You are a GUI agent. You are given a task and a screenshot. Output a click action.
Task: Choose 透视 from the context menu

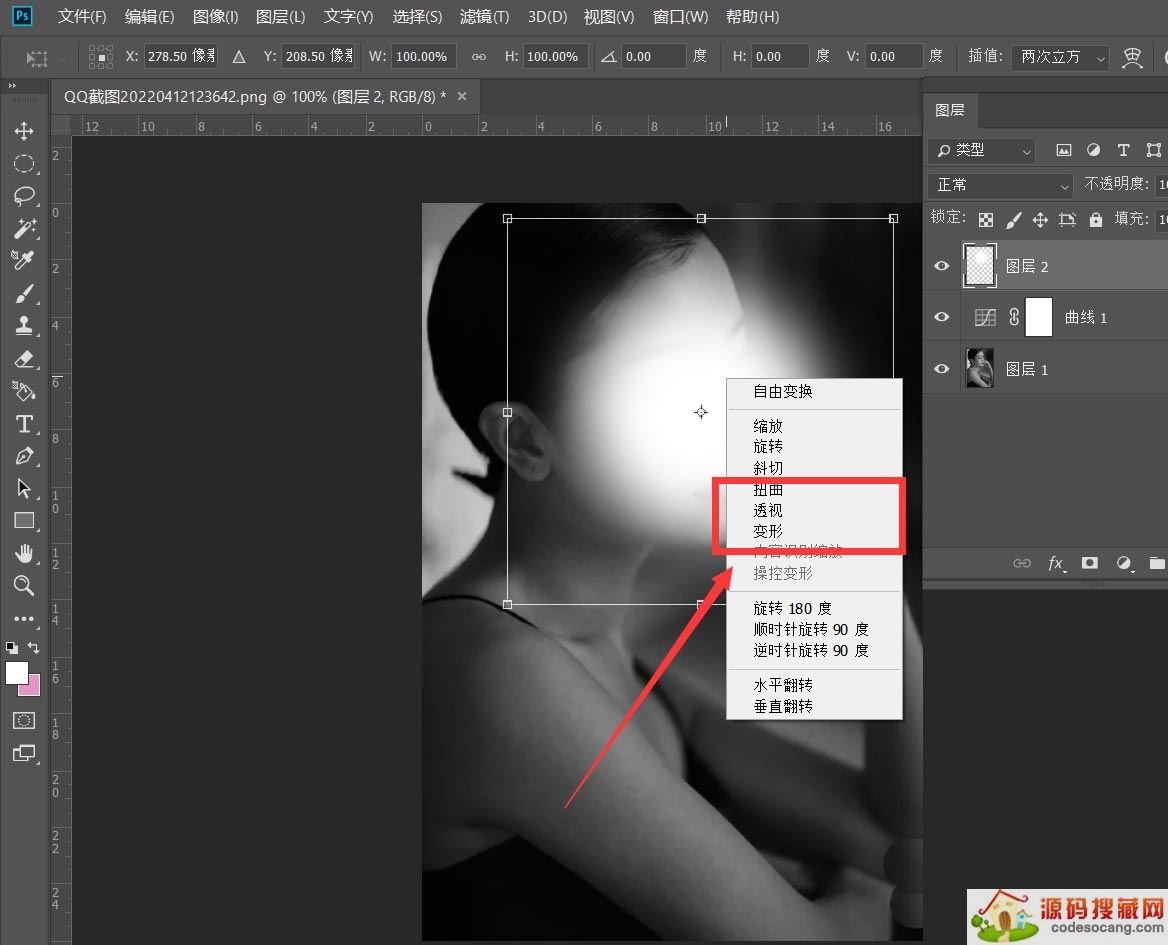pyautogui.click(x=768, y=510)
